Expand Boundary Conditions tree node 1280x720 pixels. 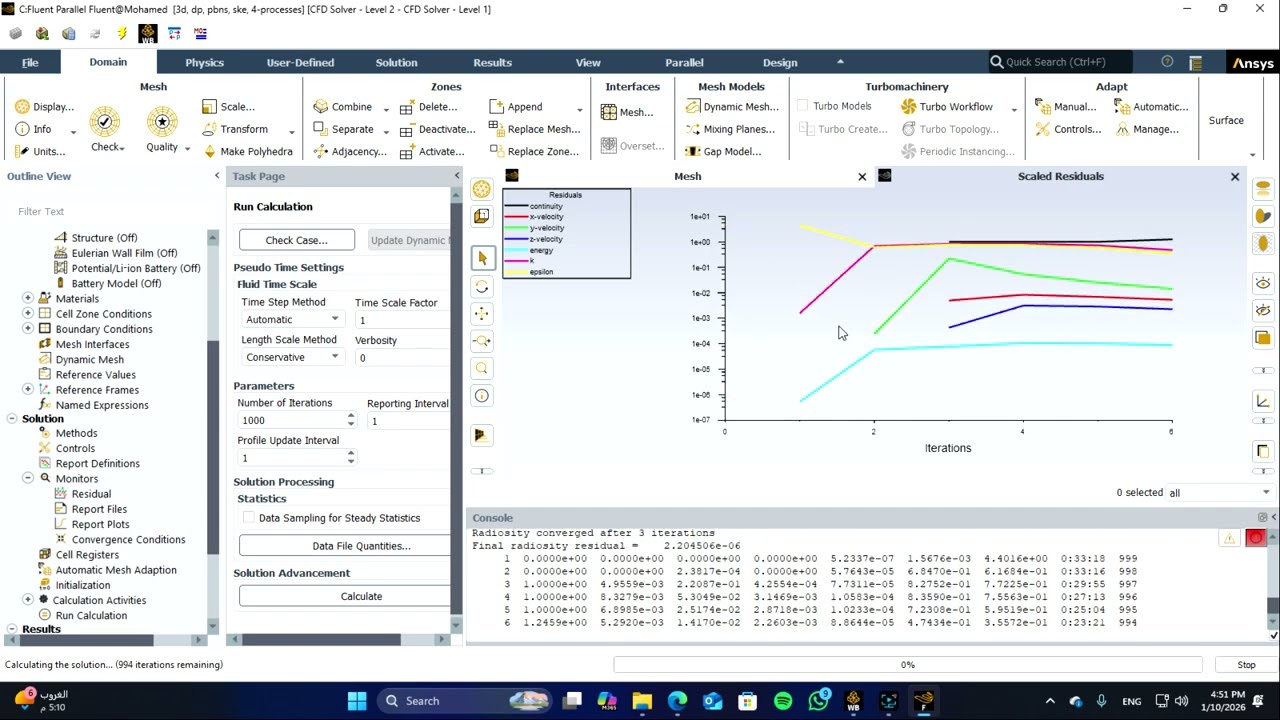[27, 329]
